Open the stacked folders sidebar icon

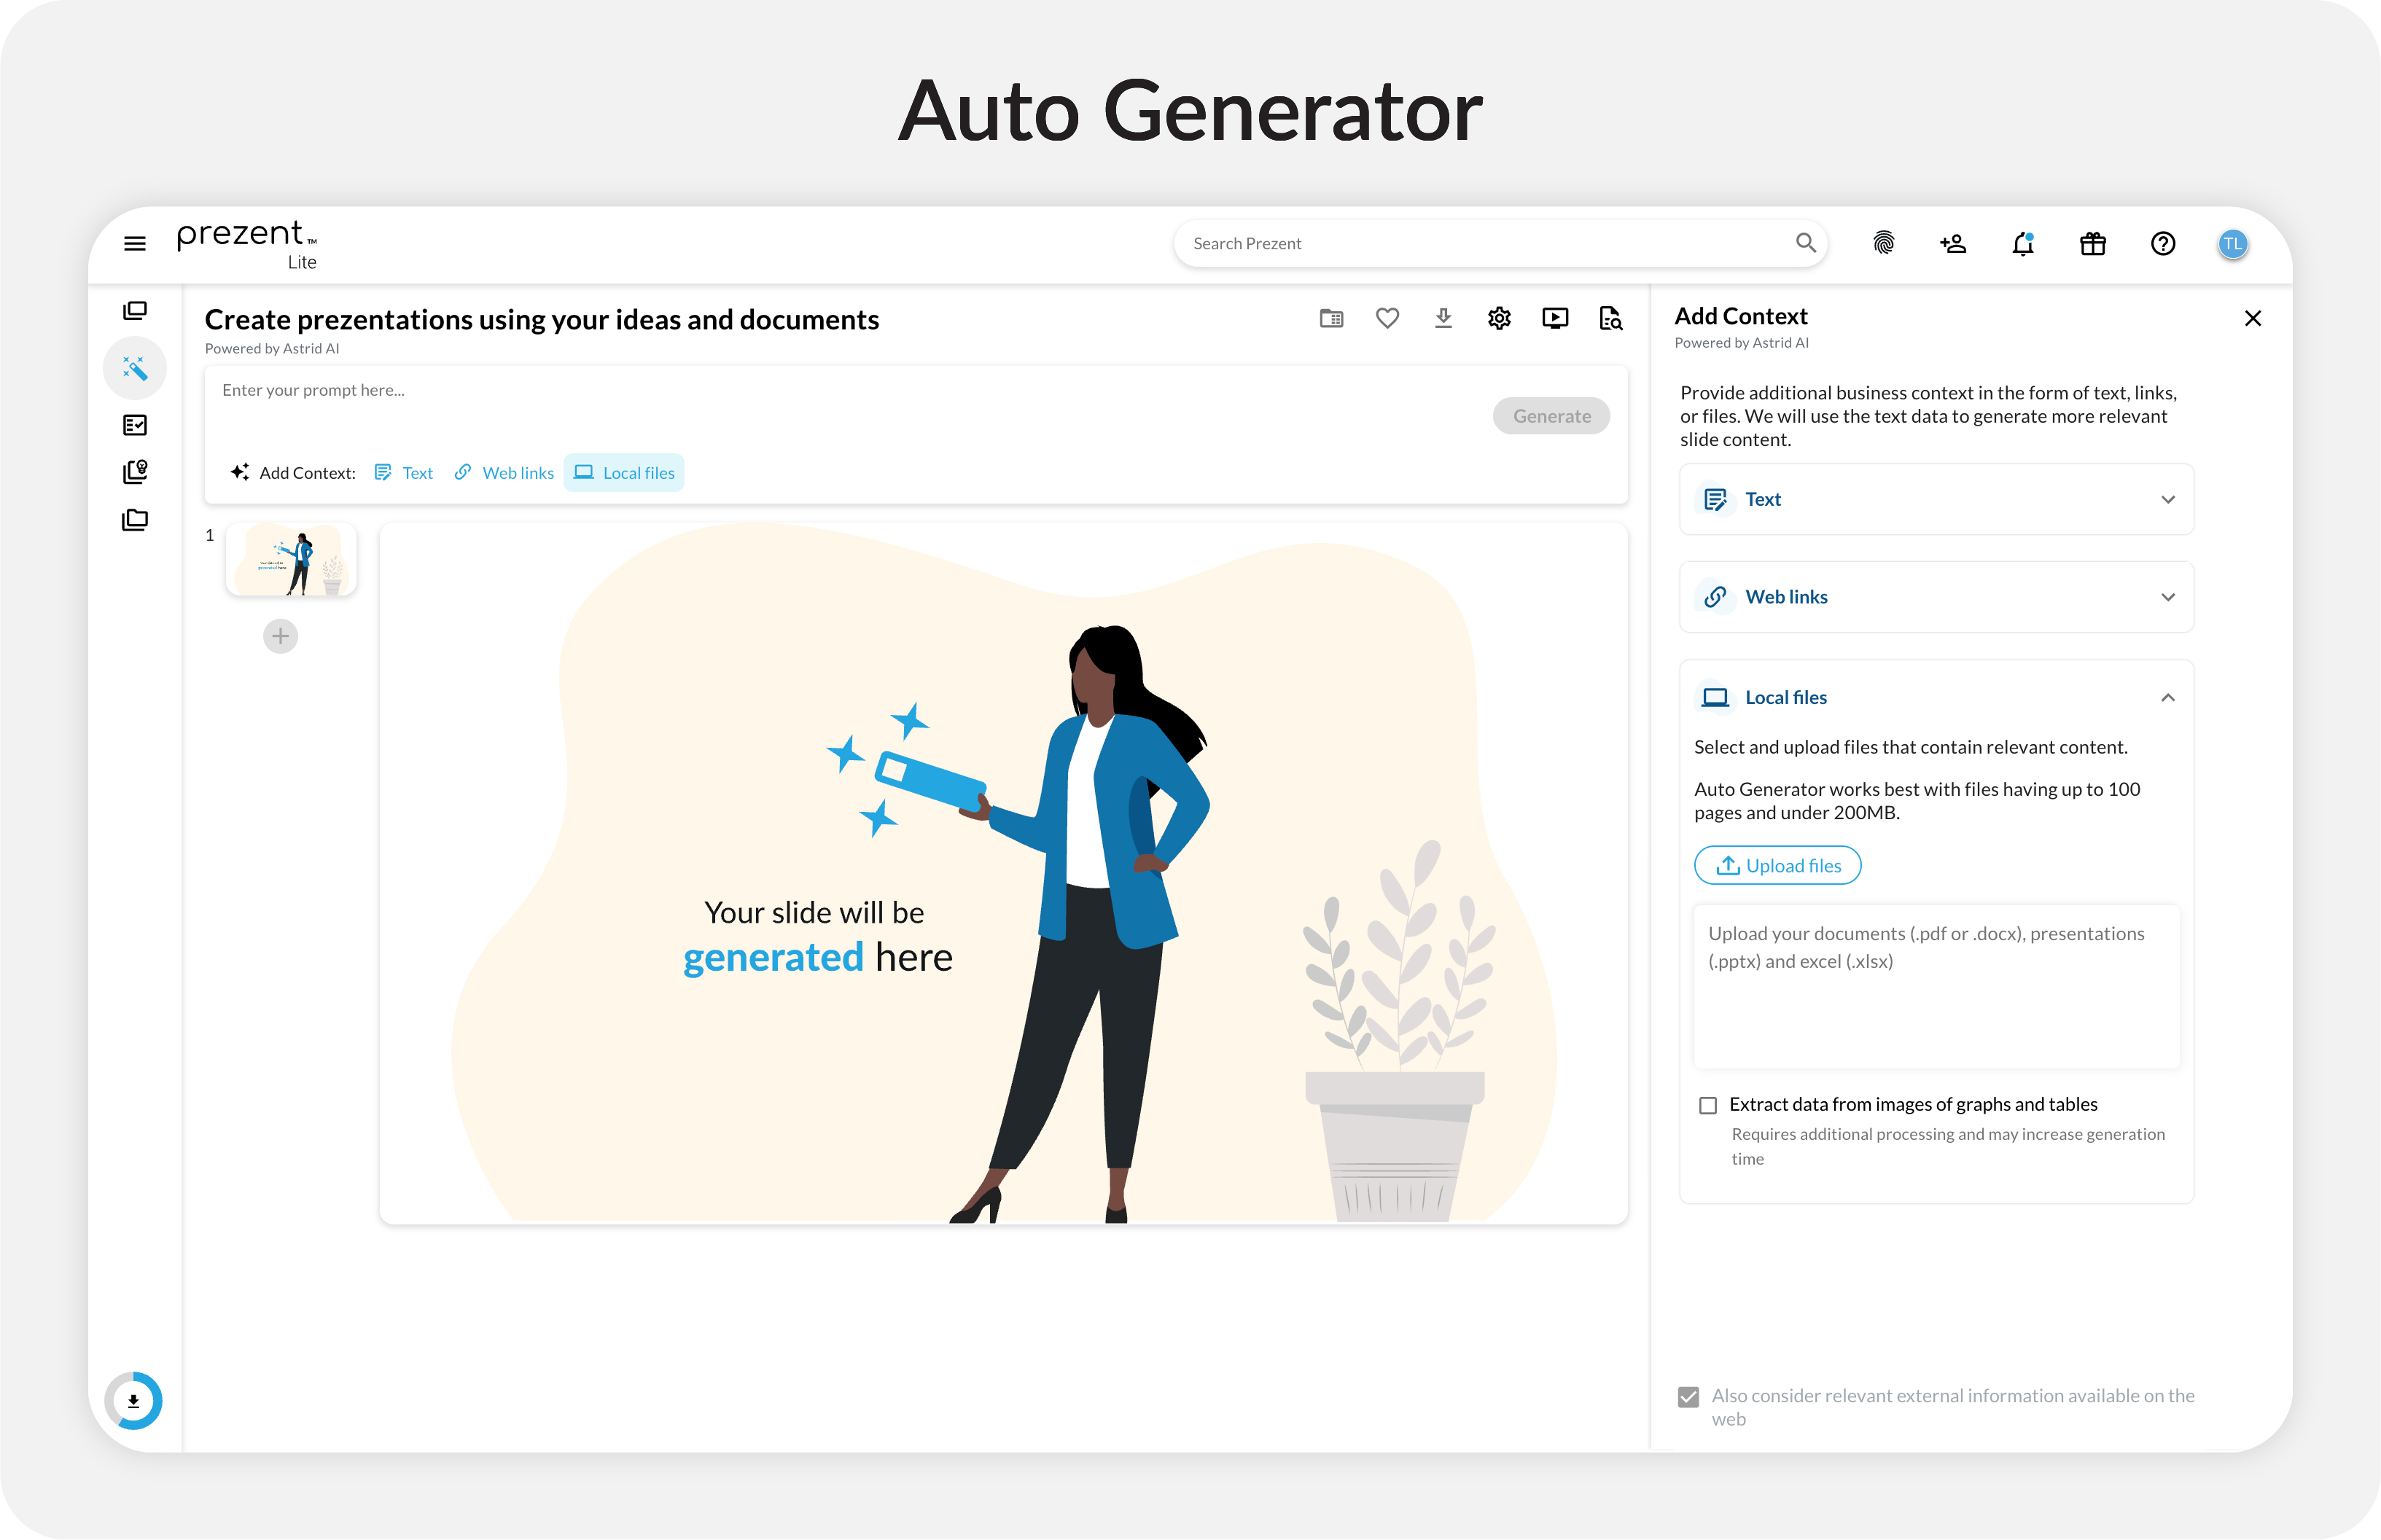pyautogui.click(x=135, y=520)
